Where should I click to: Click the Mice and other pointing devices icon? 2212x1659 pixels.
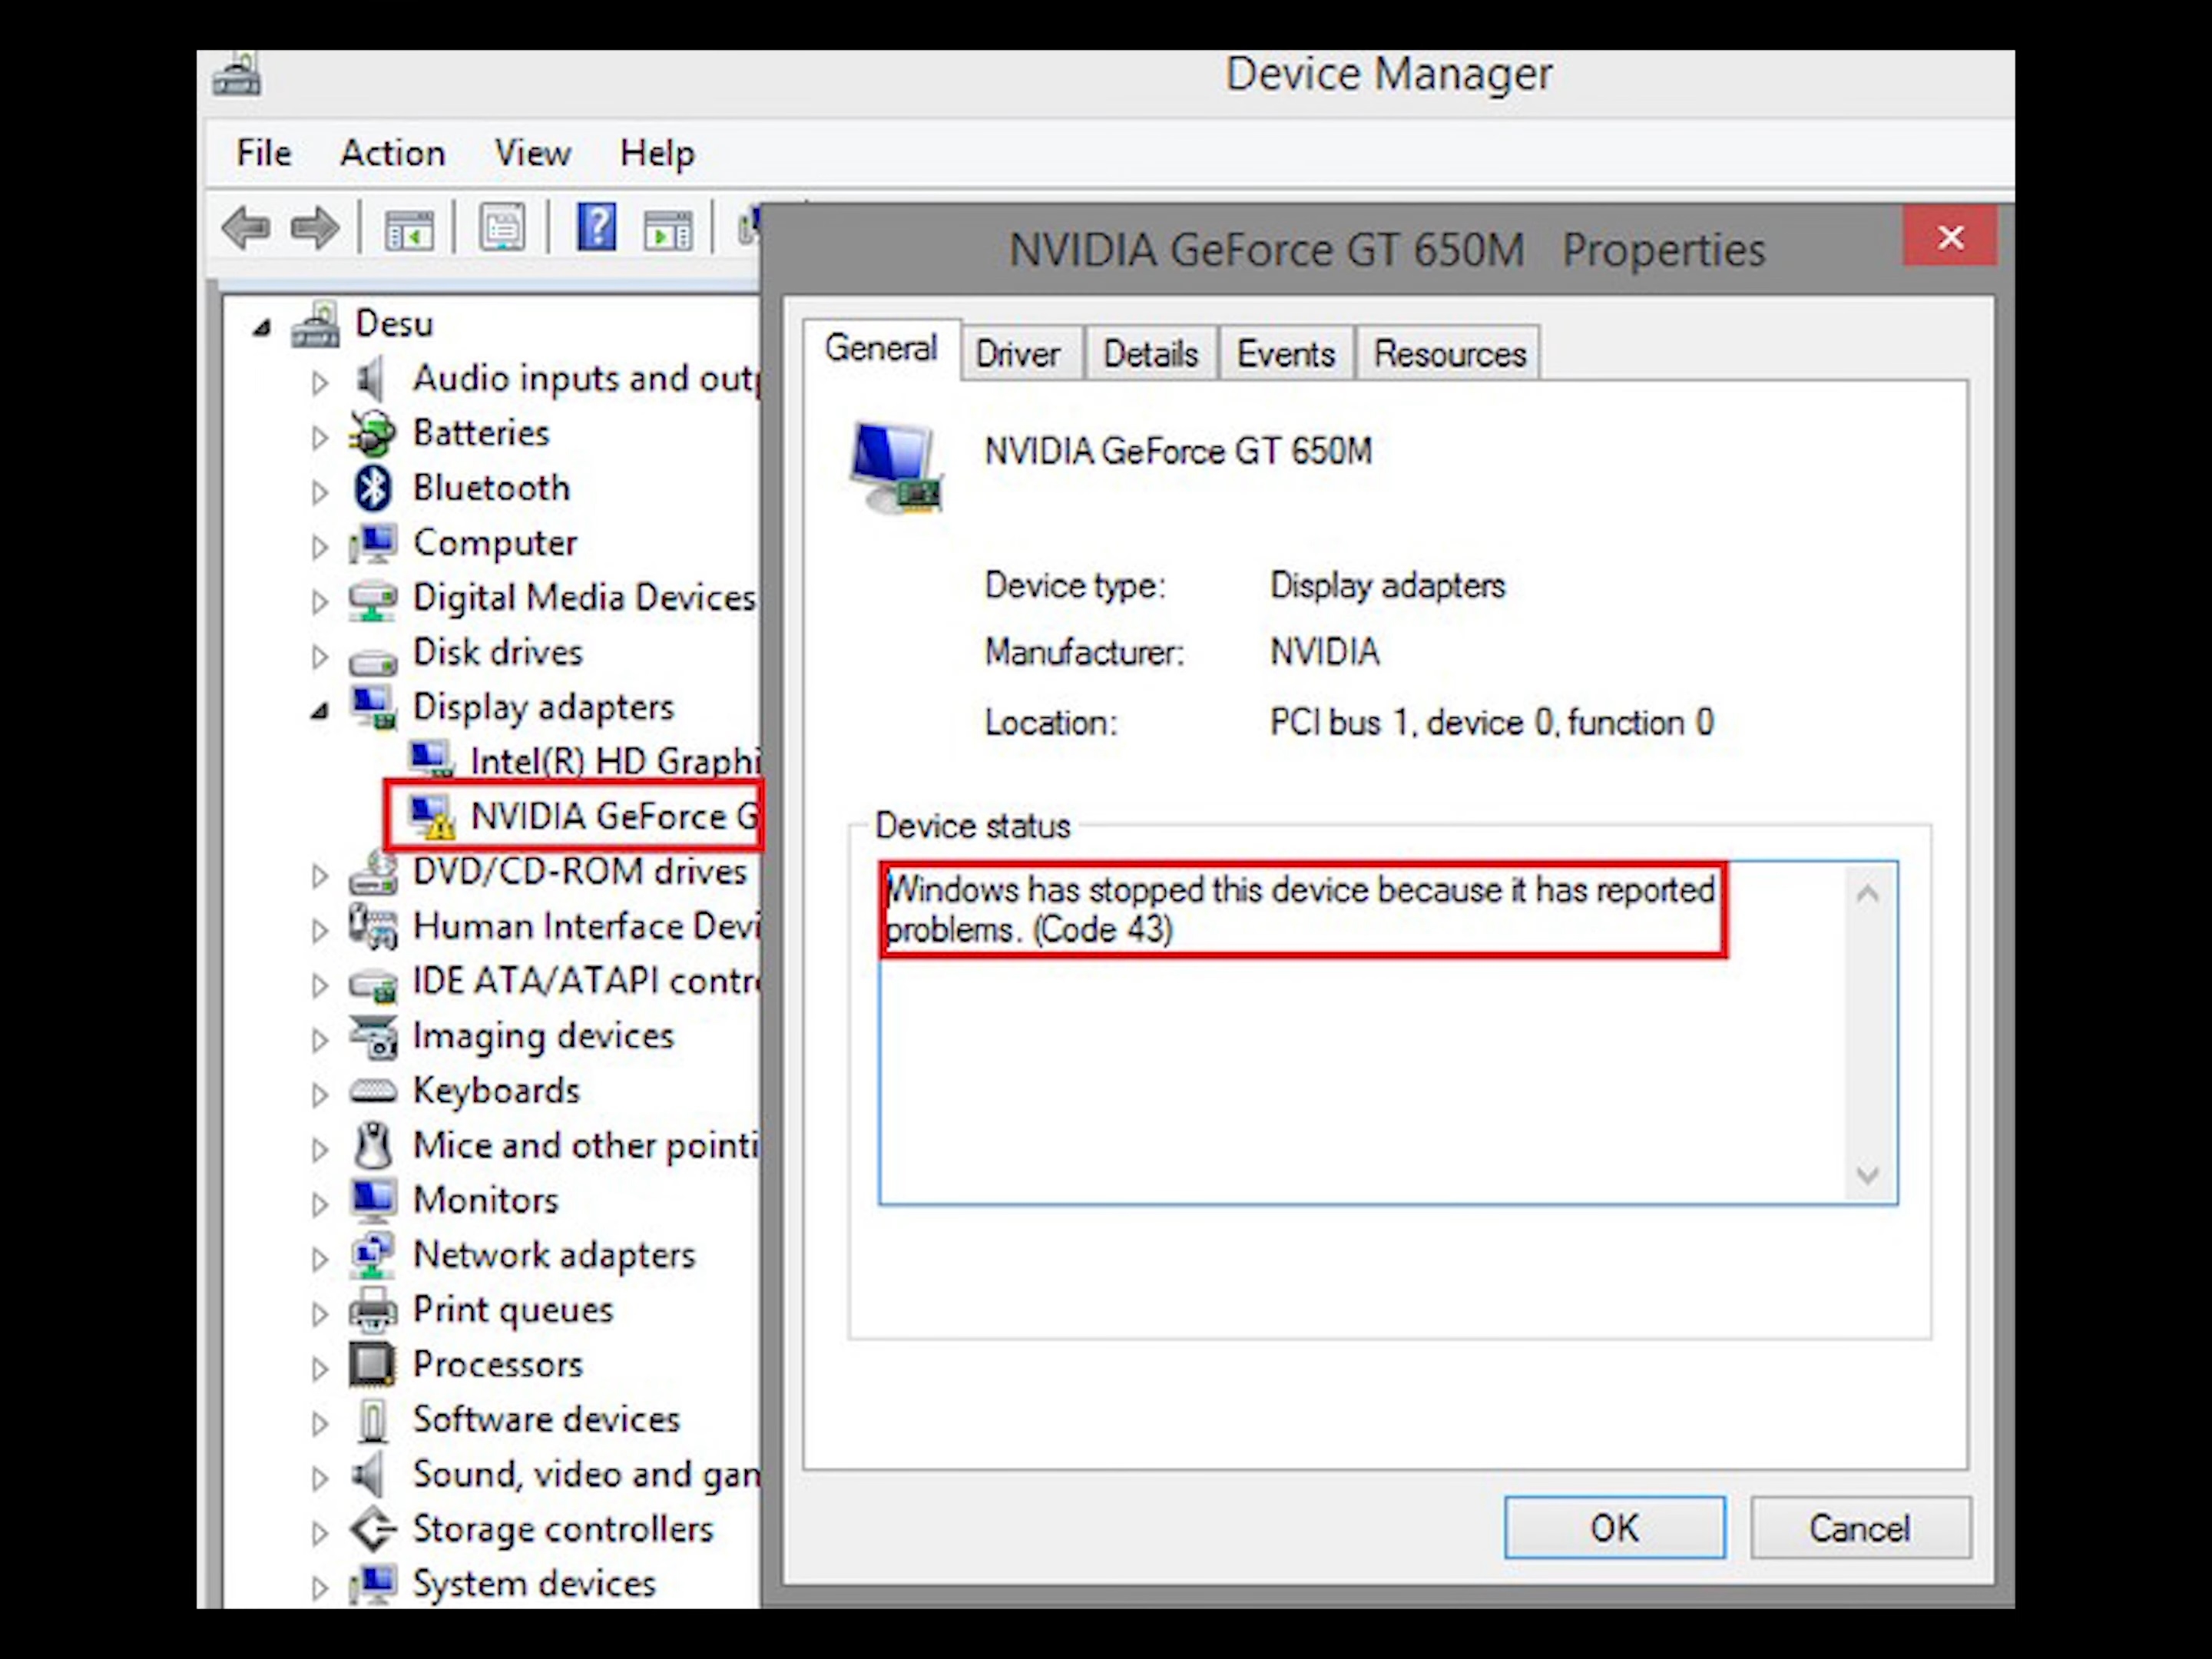373,1146
